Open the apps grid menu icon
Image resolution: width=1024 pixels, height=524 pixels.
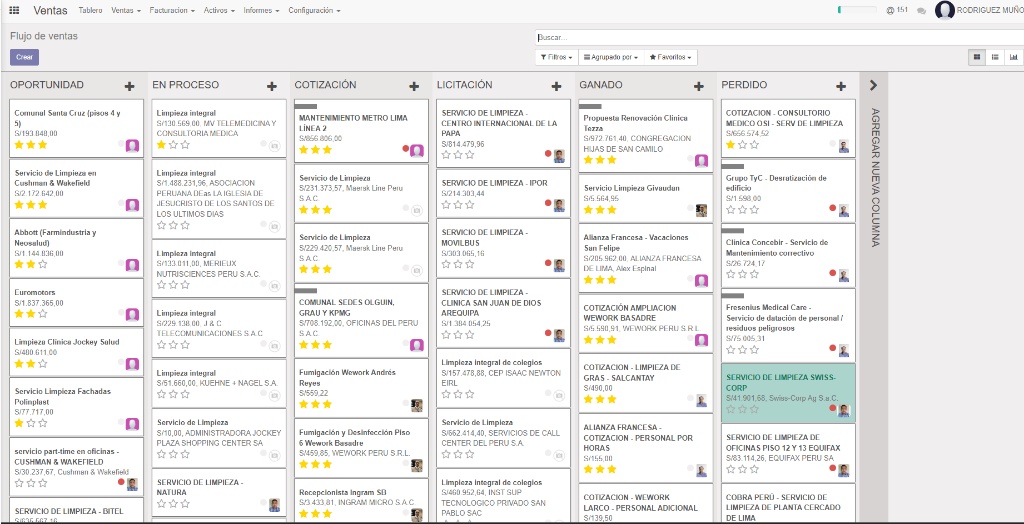point(14,10)
